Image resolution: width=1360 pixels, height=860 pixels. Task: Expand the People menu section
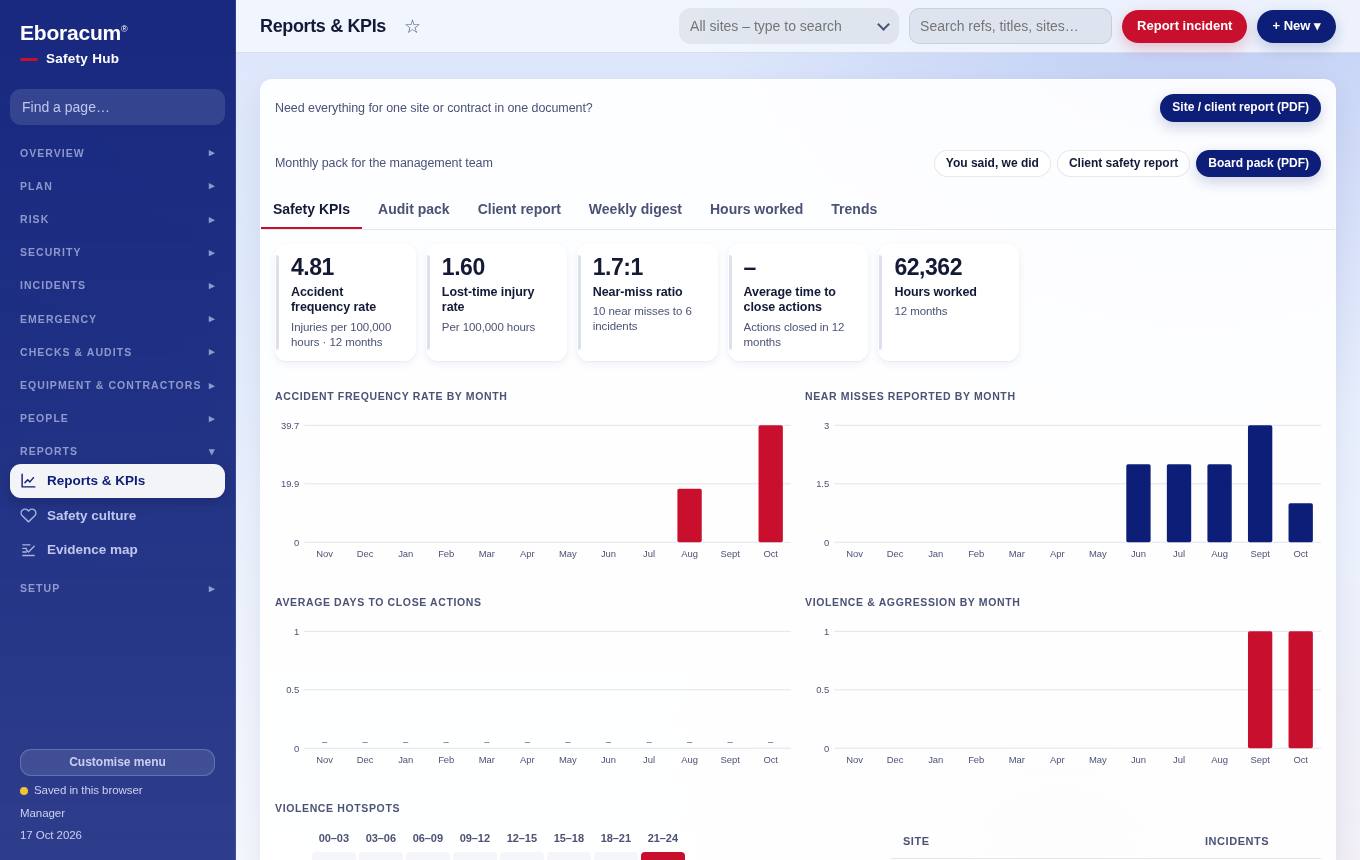[118, 418]
